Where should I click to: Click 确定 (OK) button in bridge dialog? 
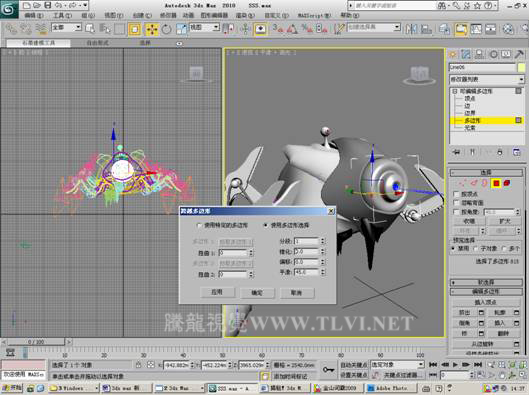pyautogui.click(x=257, y=293)
